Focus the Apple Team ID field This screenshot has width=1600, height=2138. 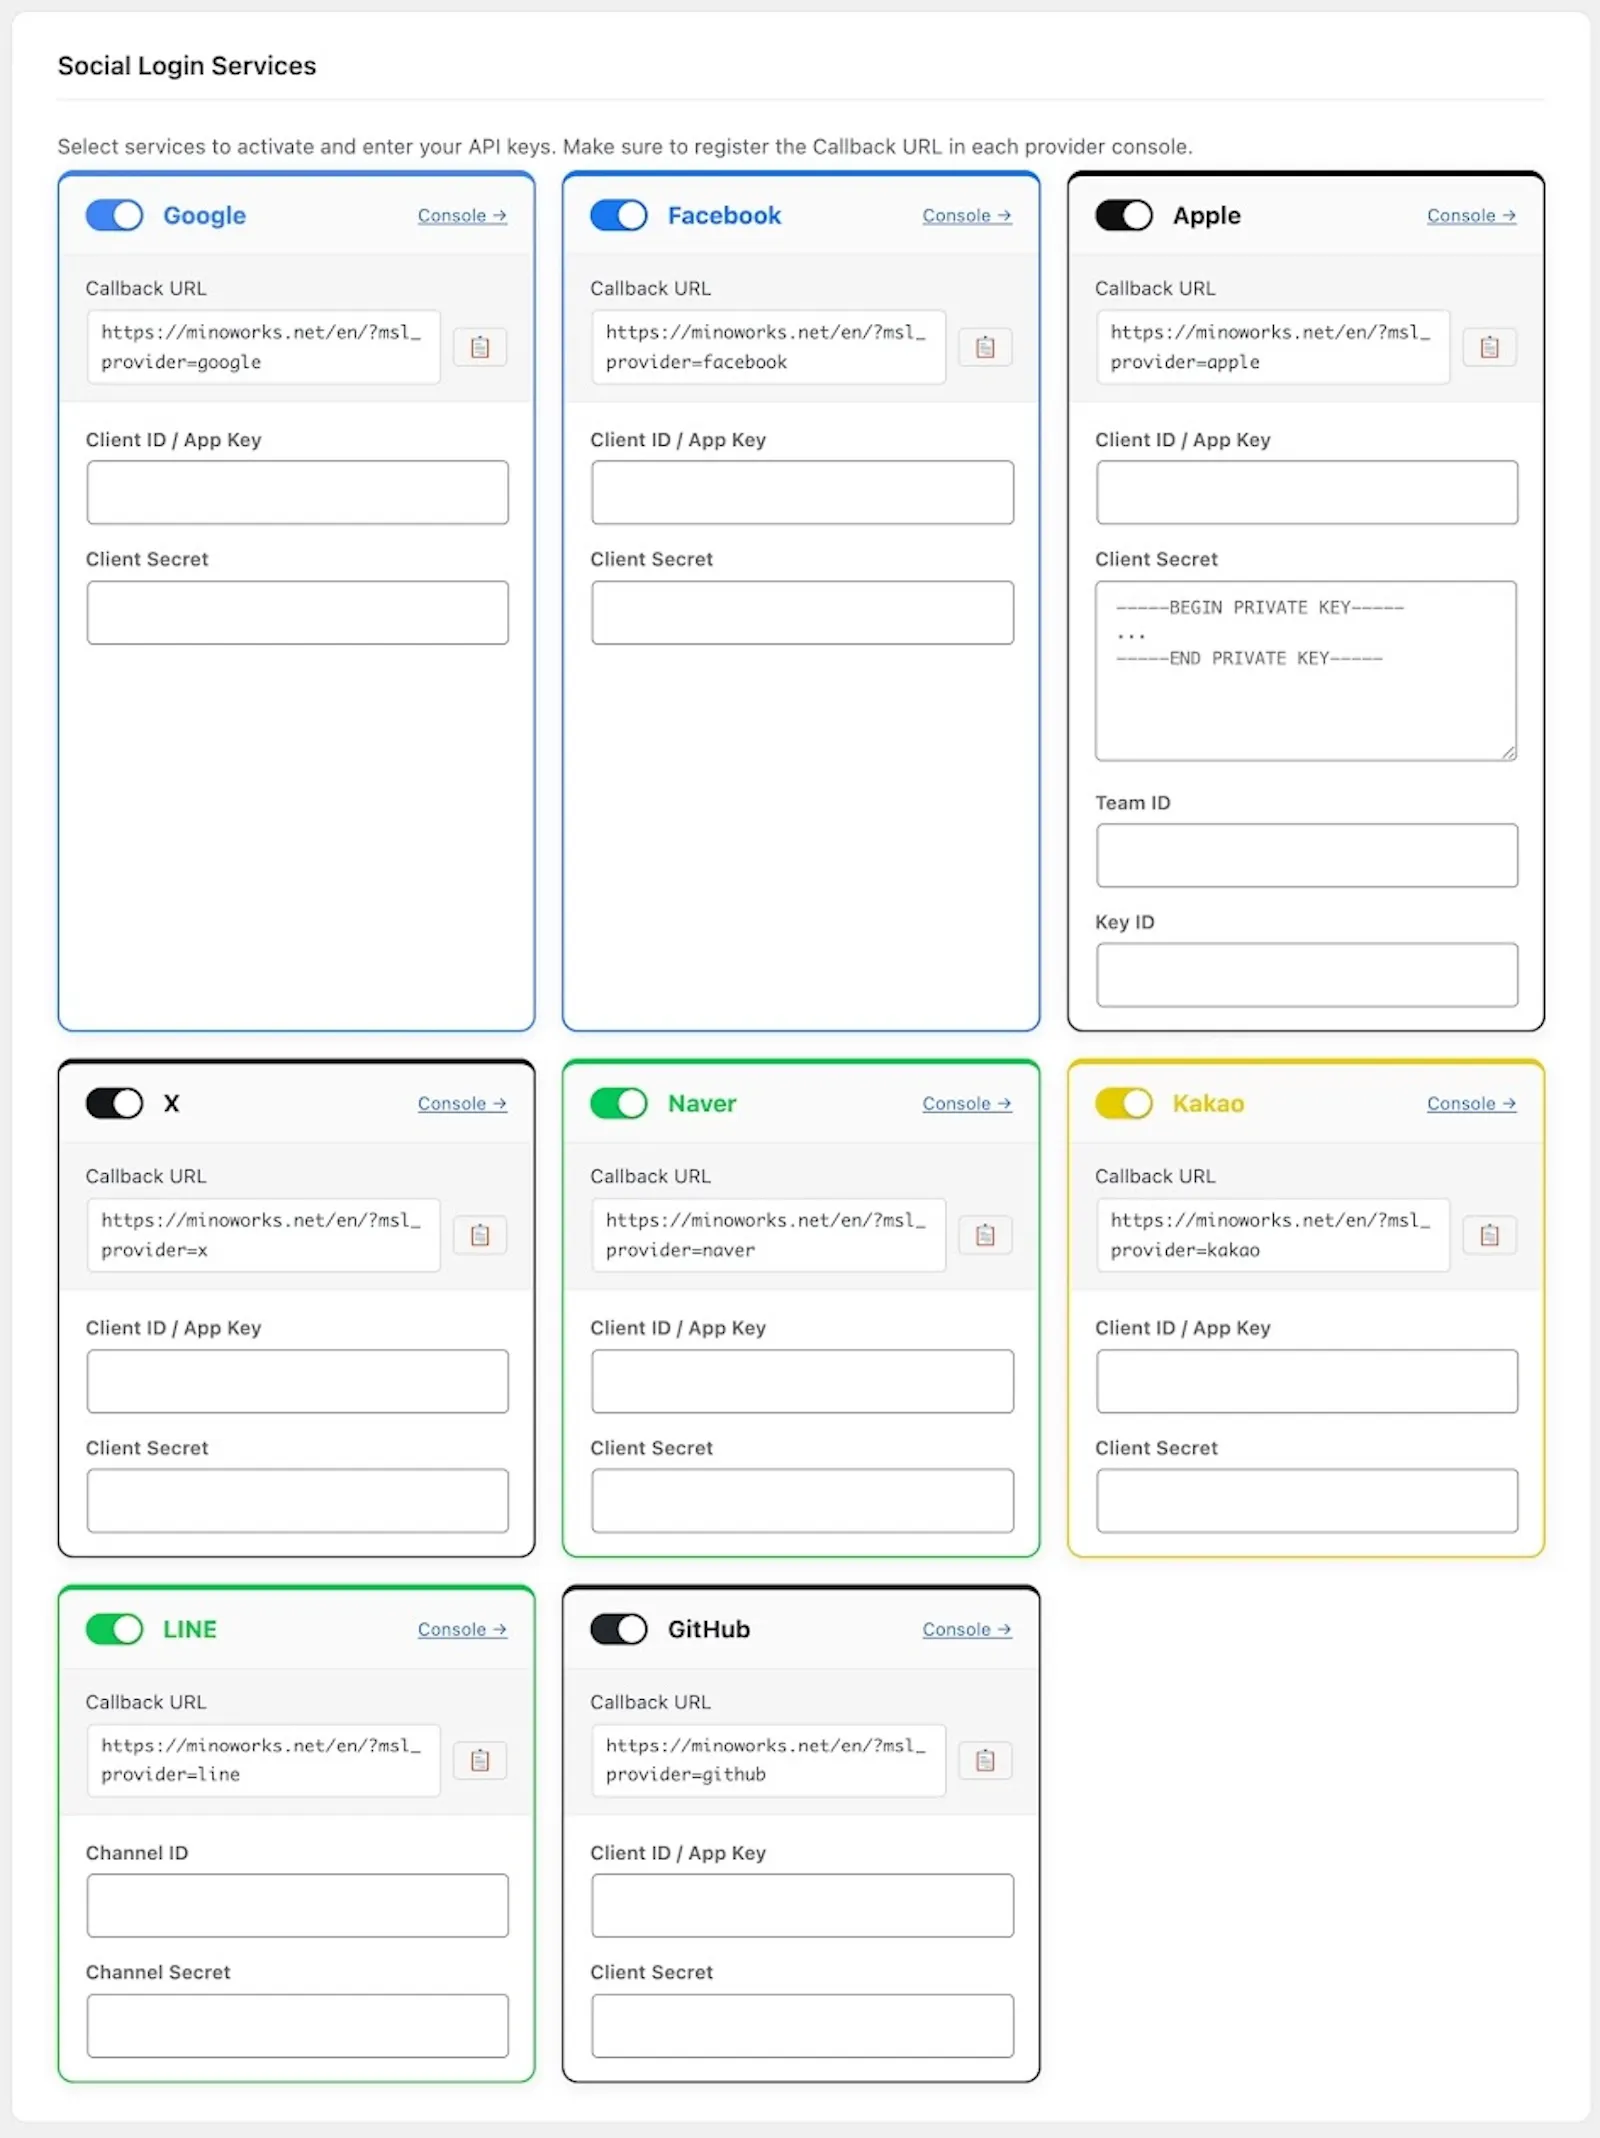(1307, 855)
